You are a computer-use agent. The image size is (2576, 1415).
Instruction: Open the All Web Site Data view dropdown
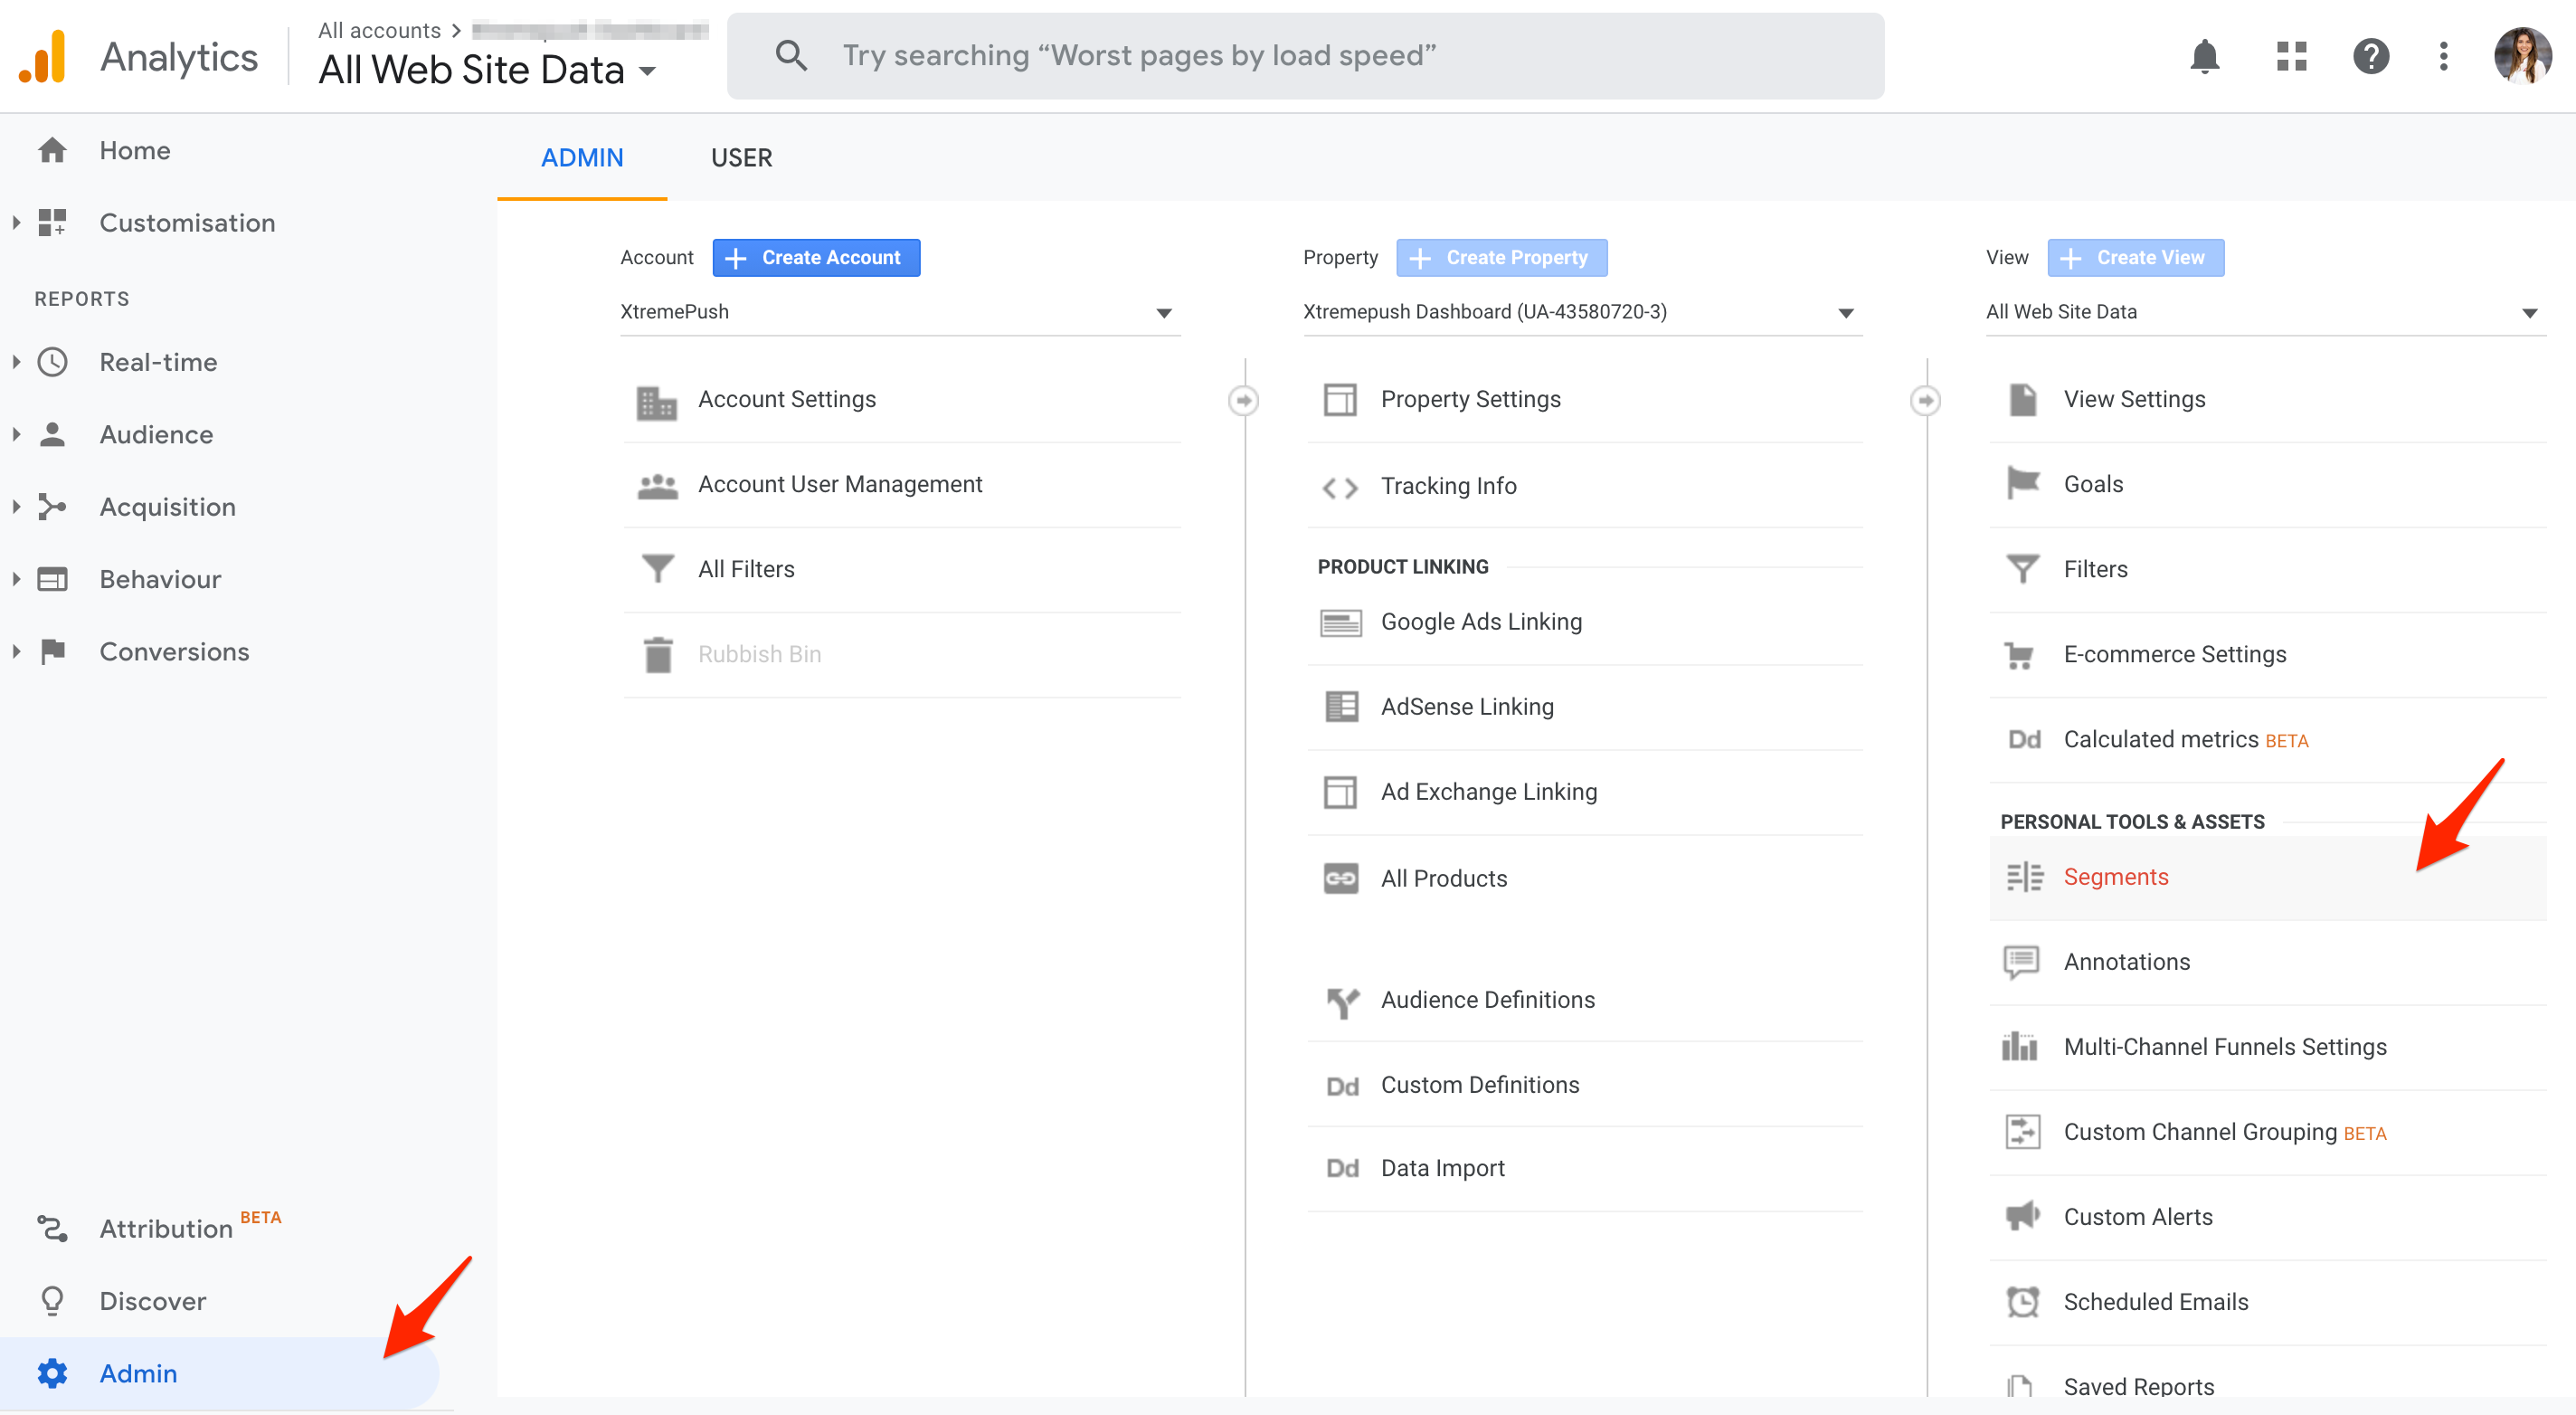2264,312
